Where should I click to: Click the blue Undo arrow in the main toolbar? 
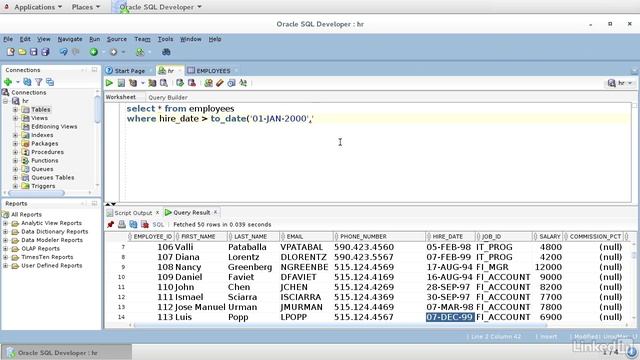click(x=63, y=52)
